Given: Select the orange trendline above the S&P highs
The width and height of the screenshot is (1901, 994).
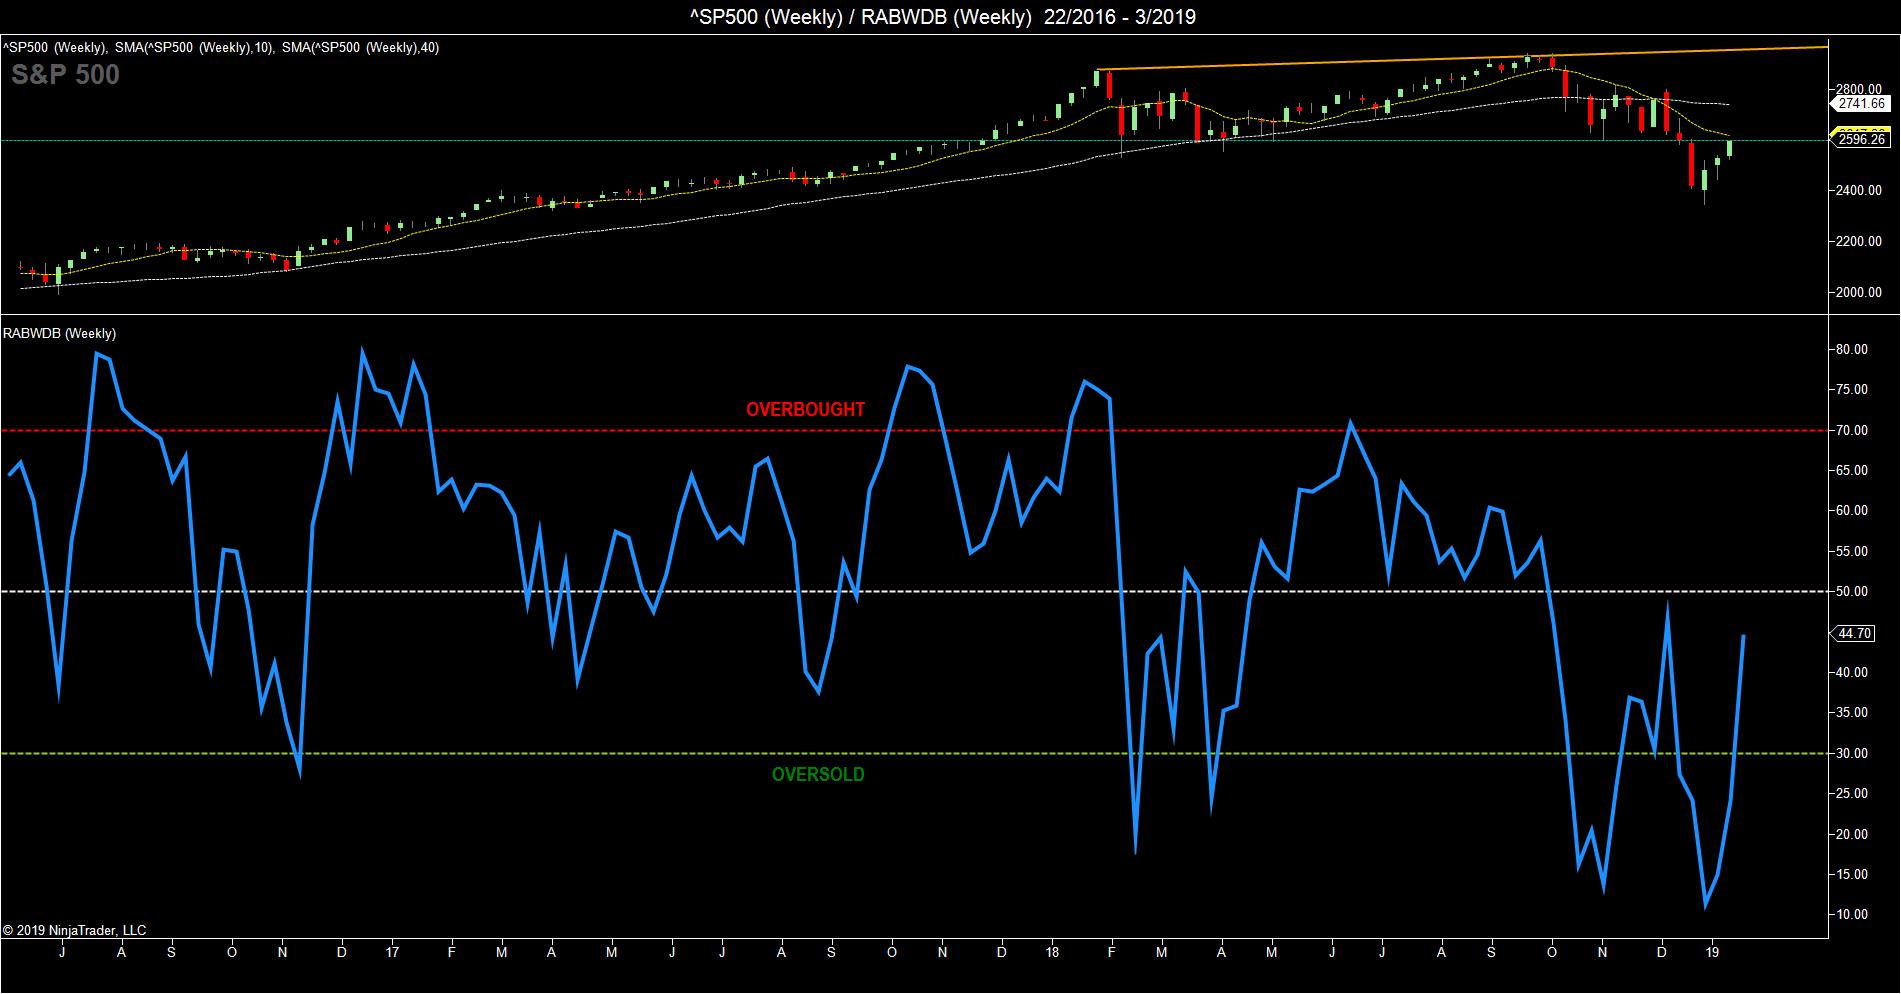Looking at the screenshot, I should coord(1462,59).
